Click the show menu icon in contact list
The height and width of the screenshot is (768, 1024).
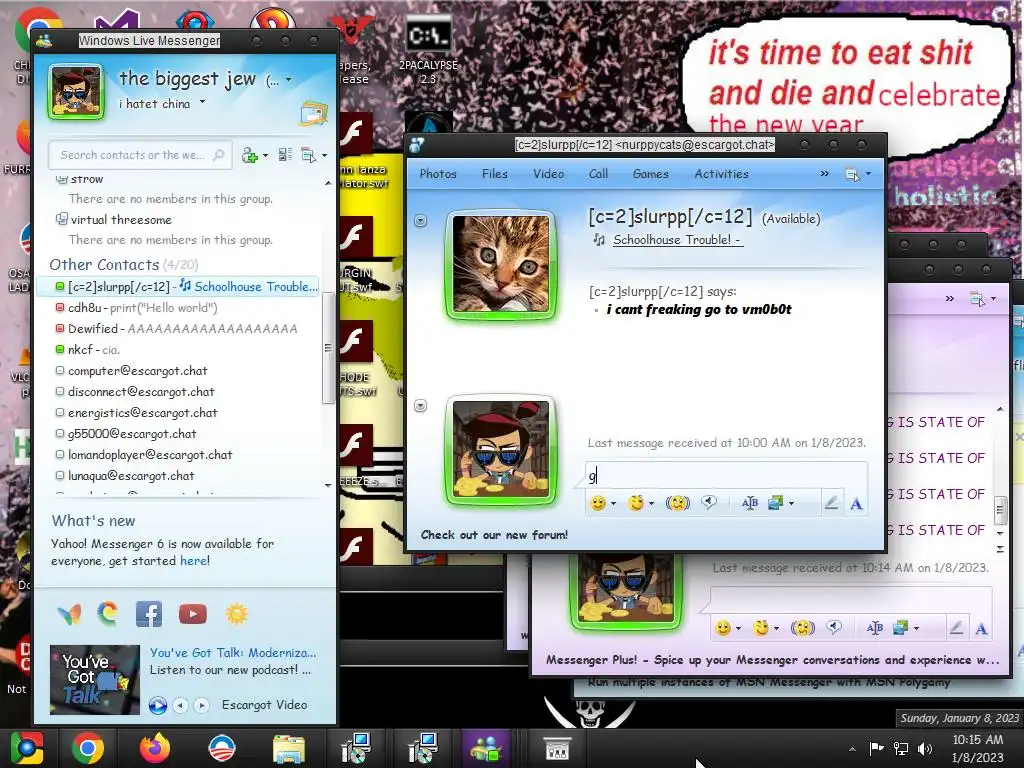point(308,155)
